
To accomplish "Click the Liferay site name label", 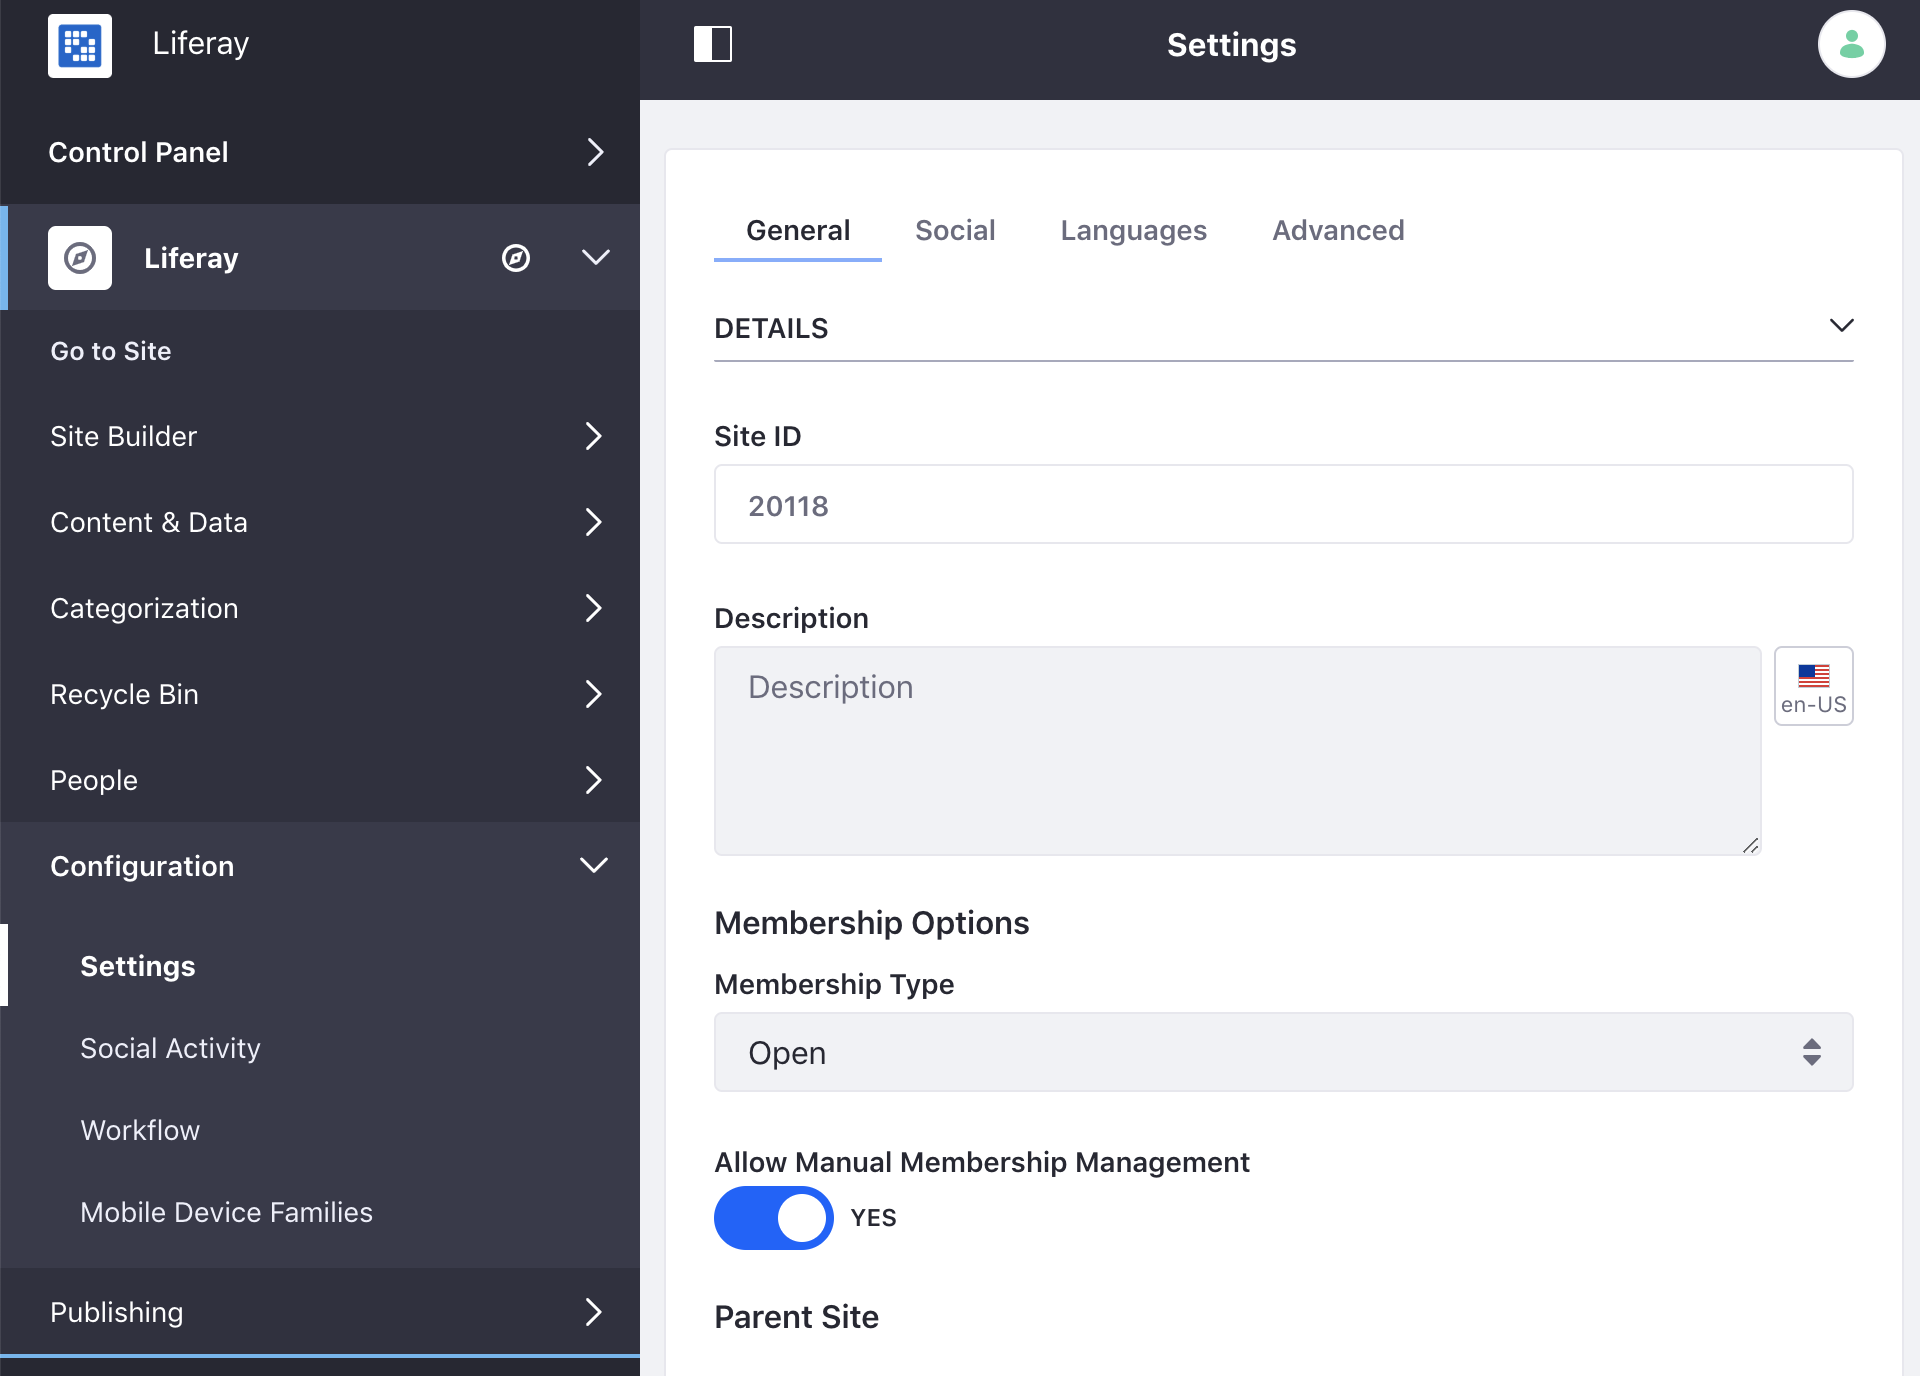I will tap(191, 258).
